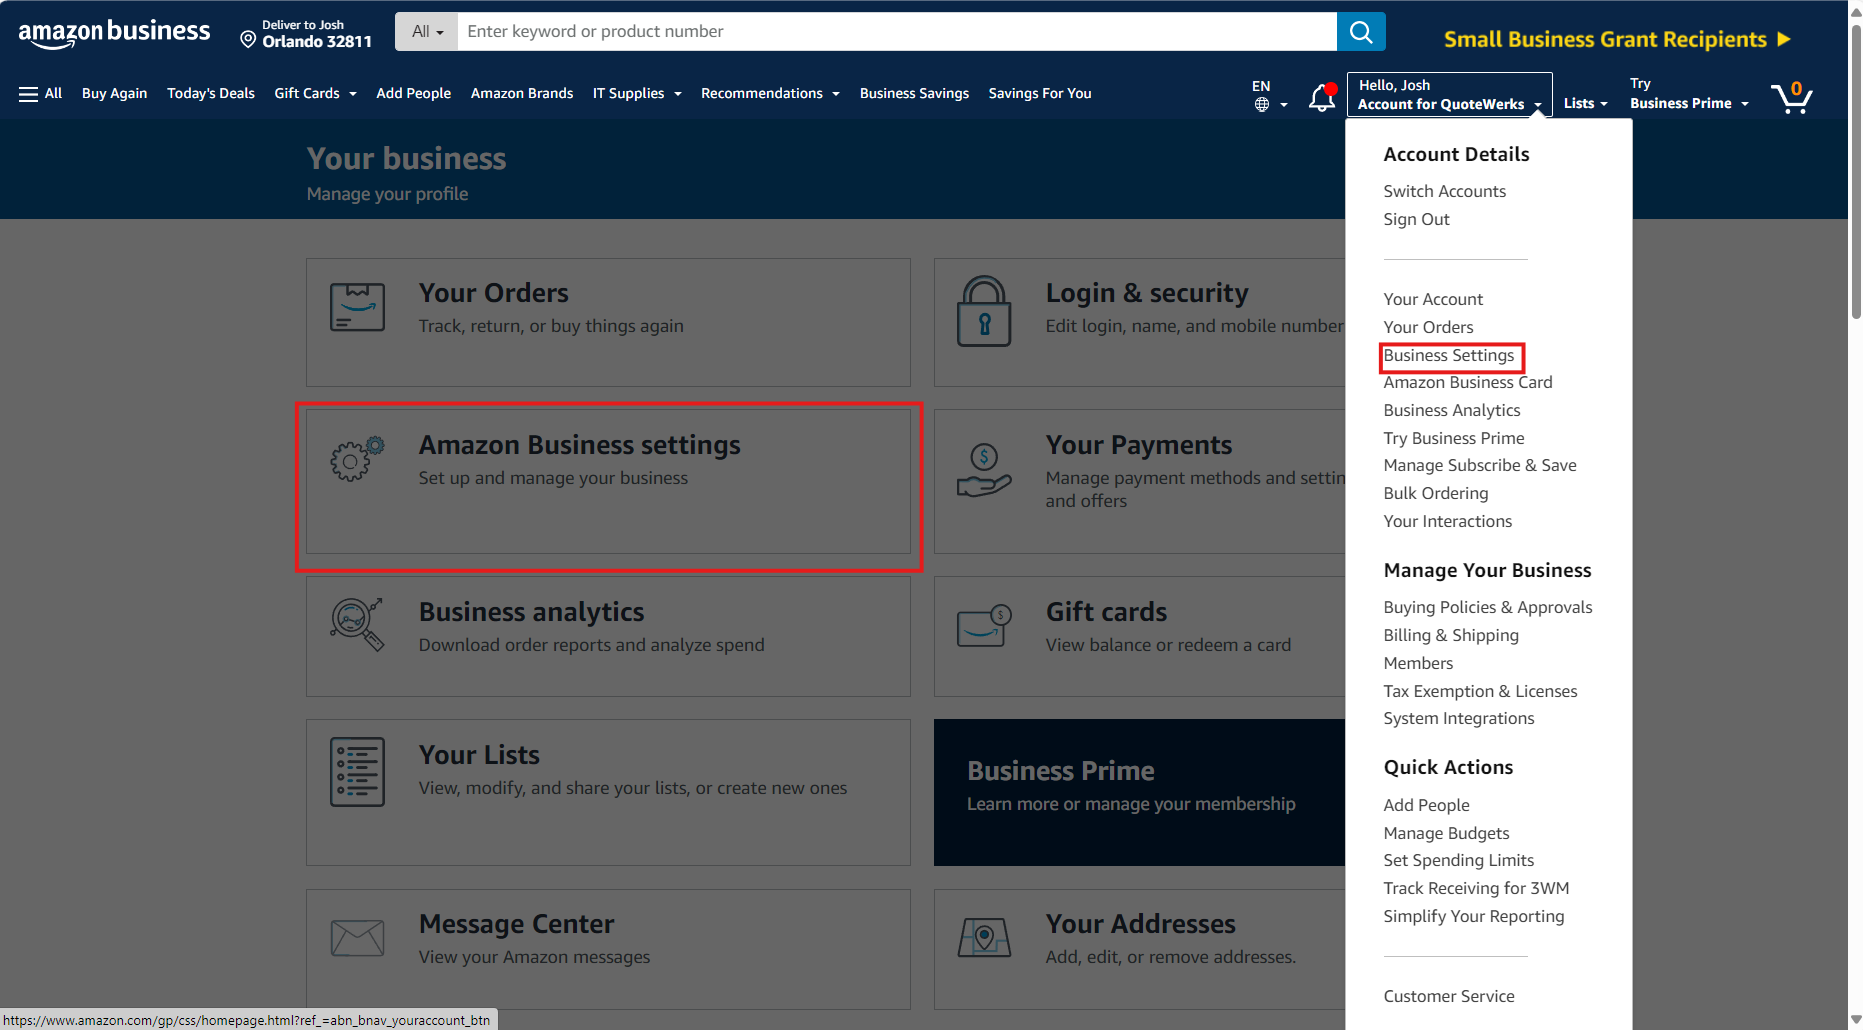Click the Business analytics magnifier icon
Image resolution: width=1863 pixels, height=1030 pixels.
357,624
